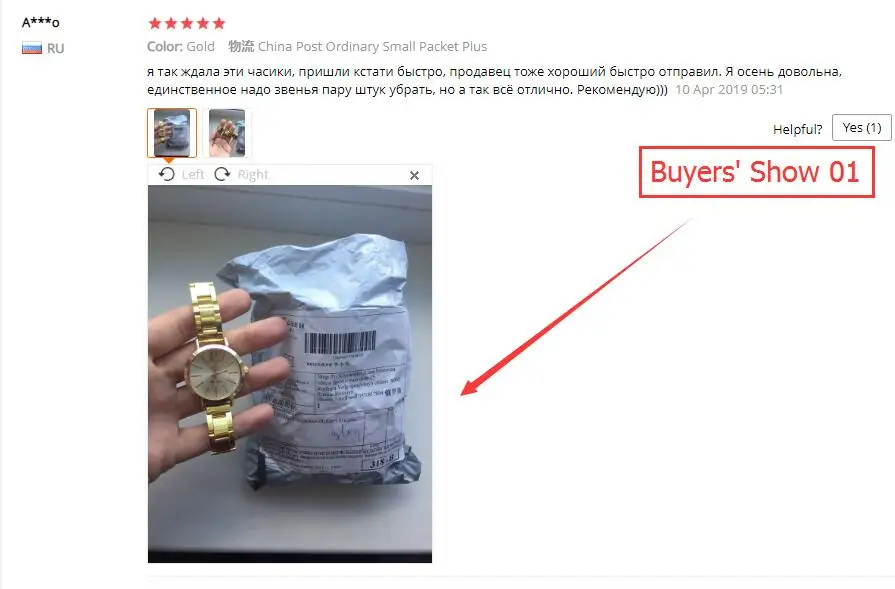Click the RU country code text
Image resolution: width=895 pixels, height=589 pixels.
tap(55, 49)
